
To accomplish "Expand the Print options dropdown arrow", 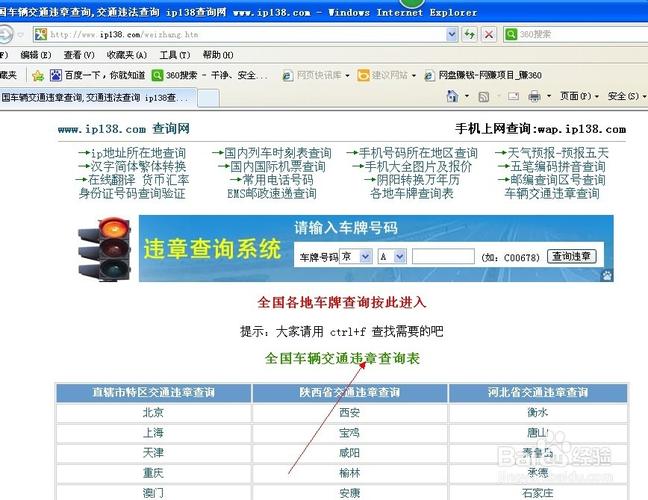I will [x=549, y=96].
